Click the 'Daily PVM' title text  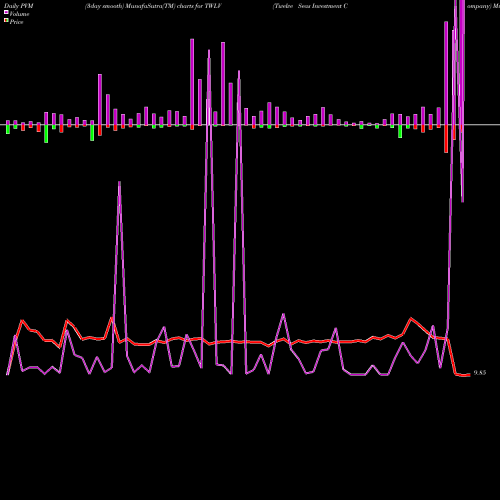19,6
